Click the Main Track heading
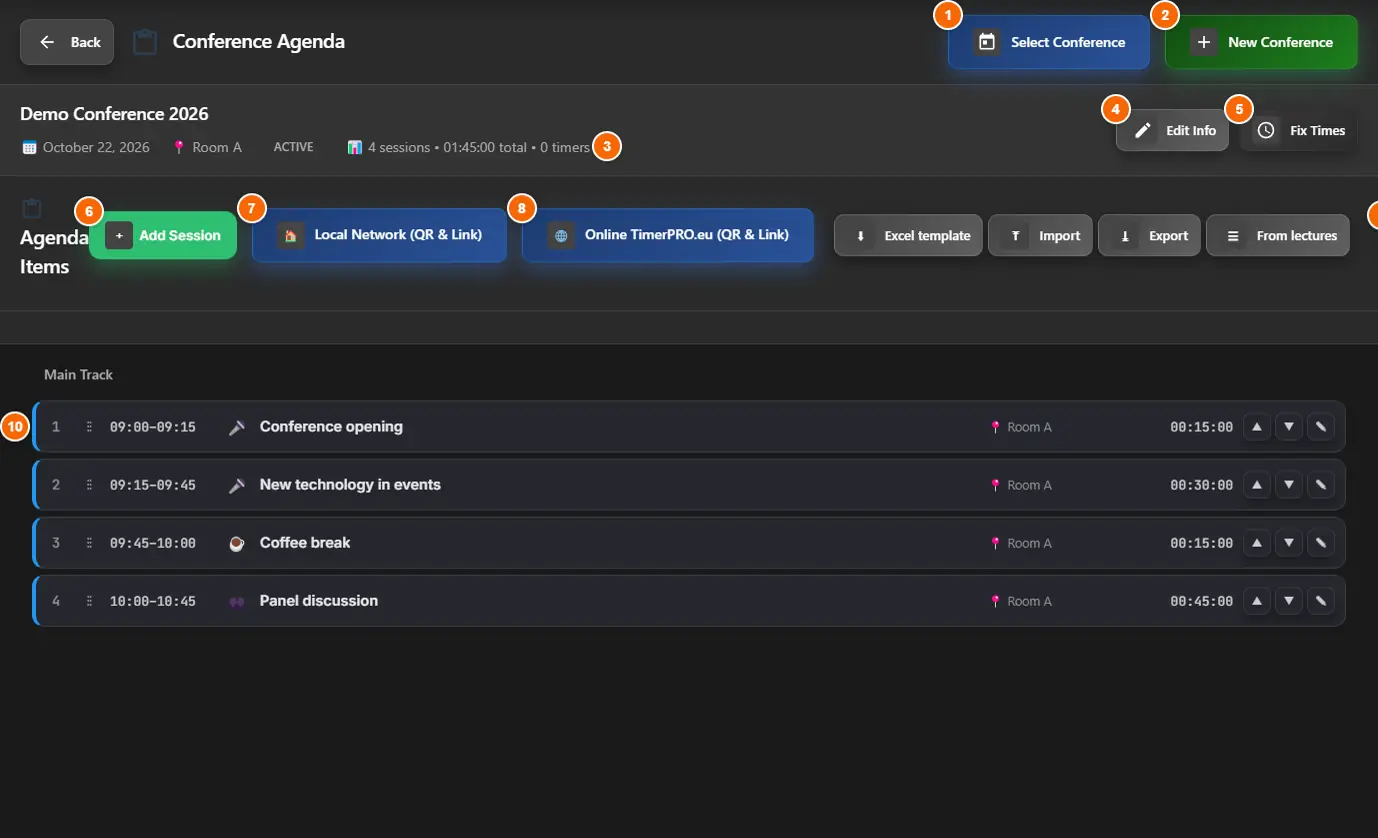The height and width of the screenshot is (838, 1378). (x=78, y=375)
